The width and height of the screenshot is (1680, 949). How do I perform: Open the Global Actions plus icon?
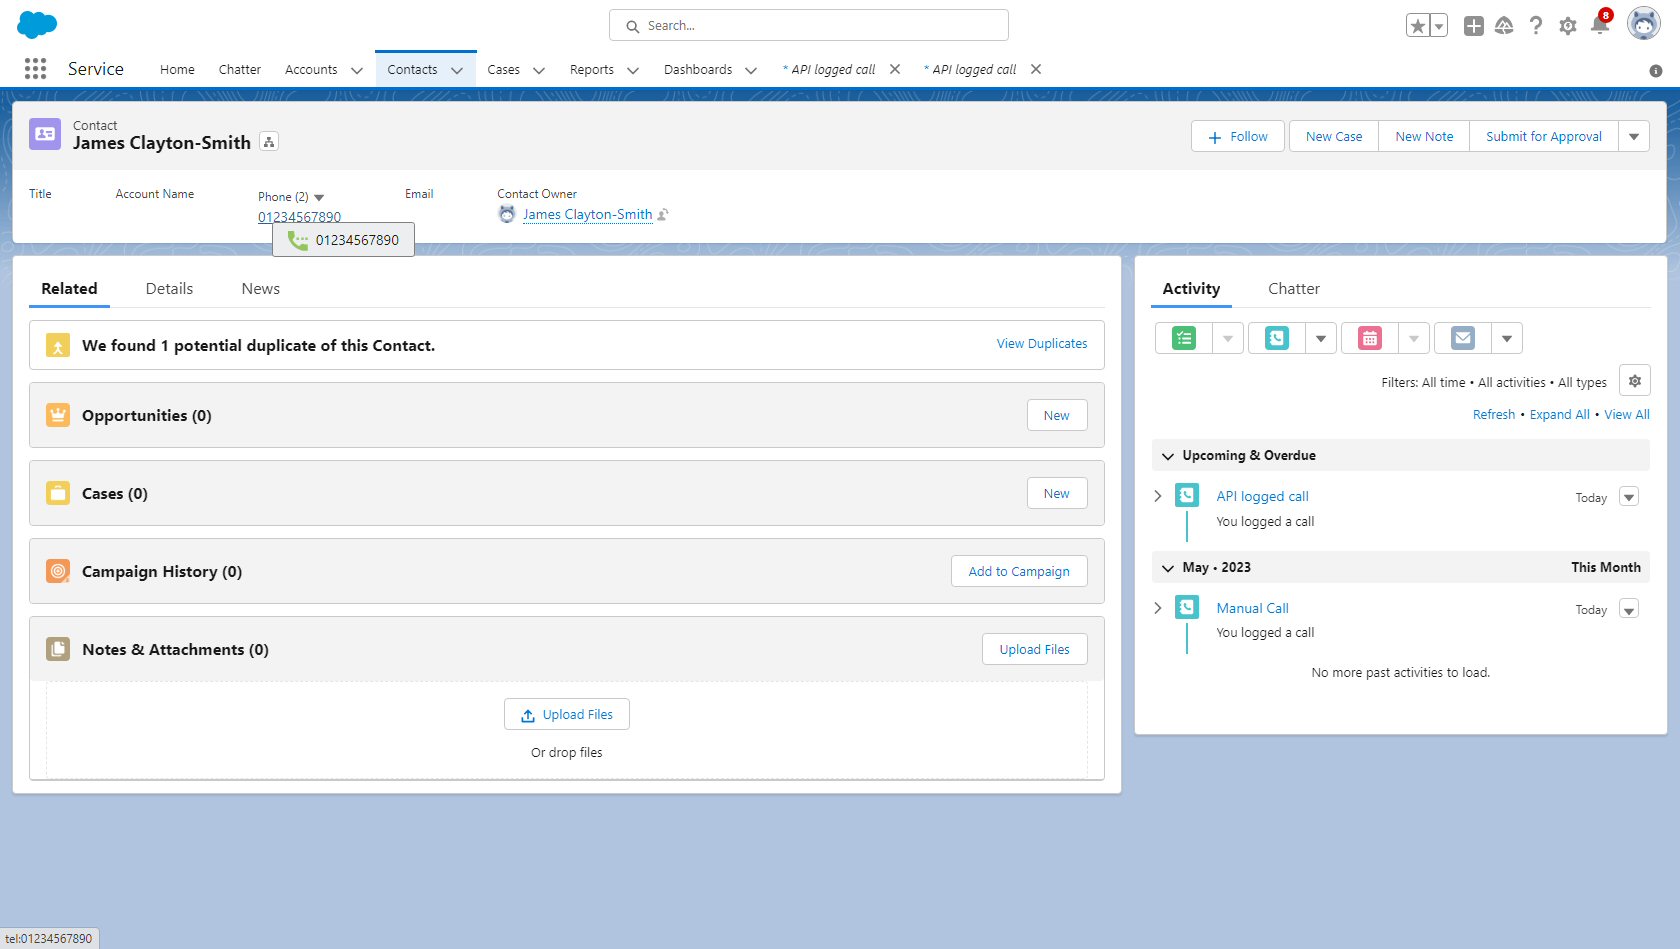(1473, 26)
